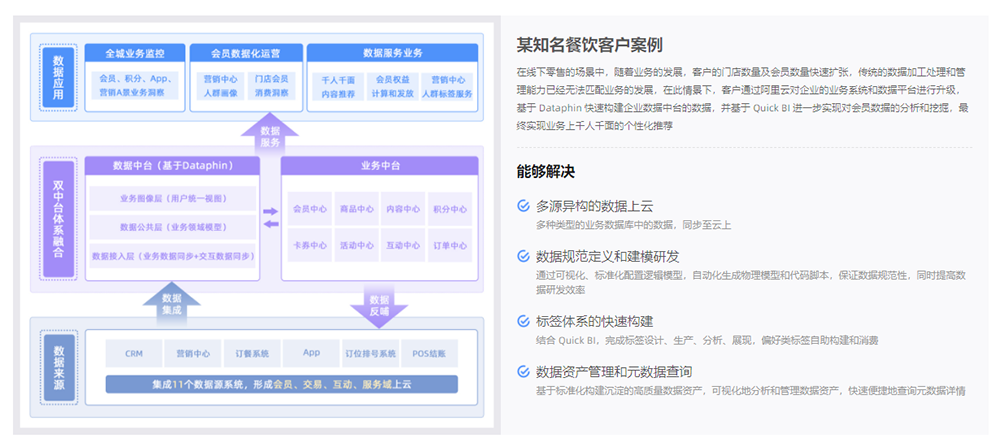
Task: Click the 数据应用 vertical label
Action: (58, 77)
